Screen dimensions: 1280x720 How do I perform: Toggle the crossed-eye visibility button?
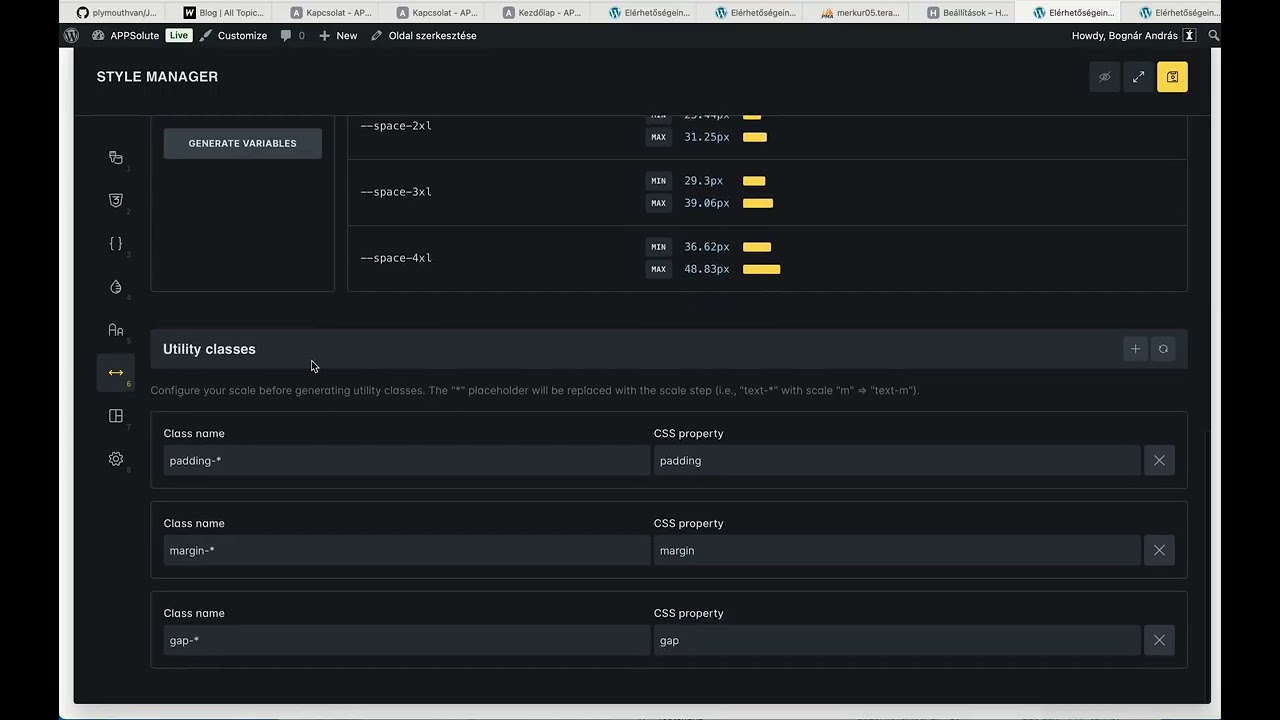tap(1104, 77)
